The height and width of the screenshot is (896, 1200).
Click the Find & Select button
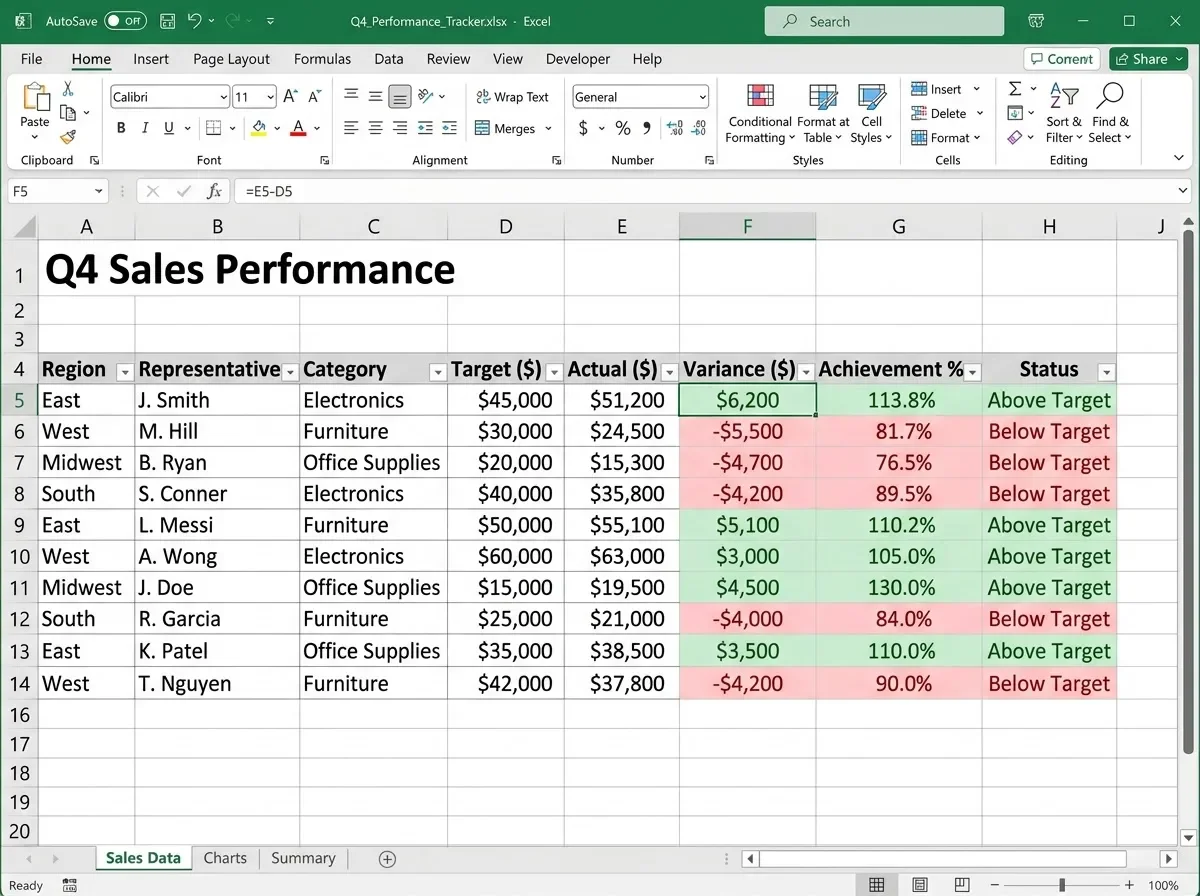point(1110,114)
